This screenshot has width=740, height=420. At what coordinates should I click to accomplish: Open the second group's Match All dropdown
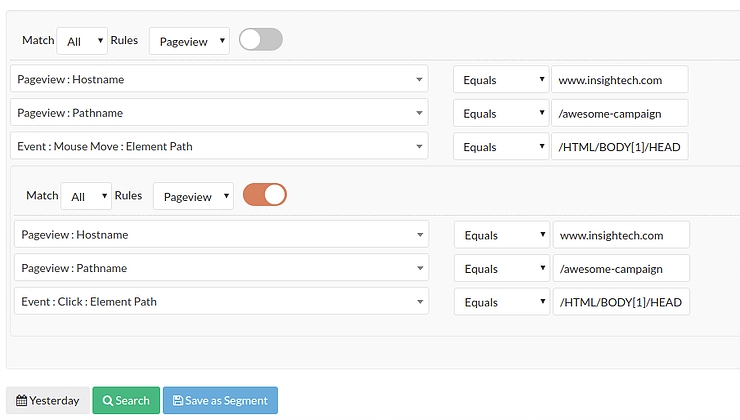click(86, 196)
